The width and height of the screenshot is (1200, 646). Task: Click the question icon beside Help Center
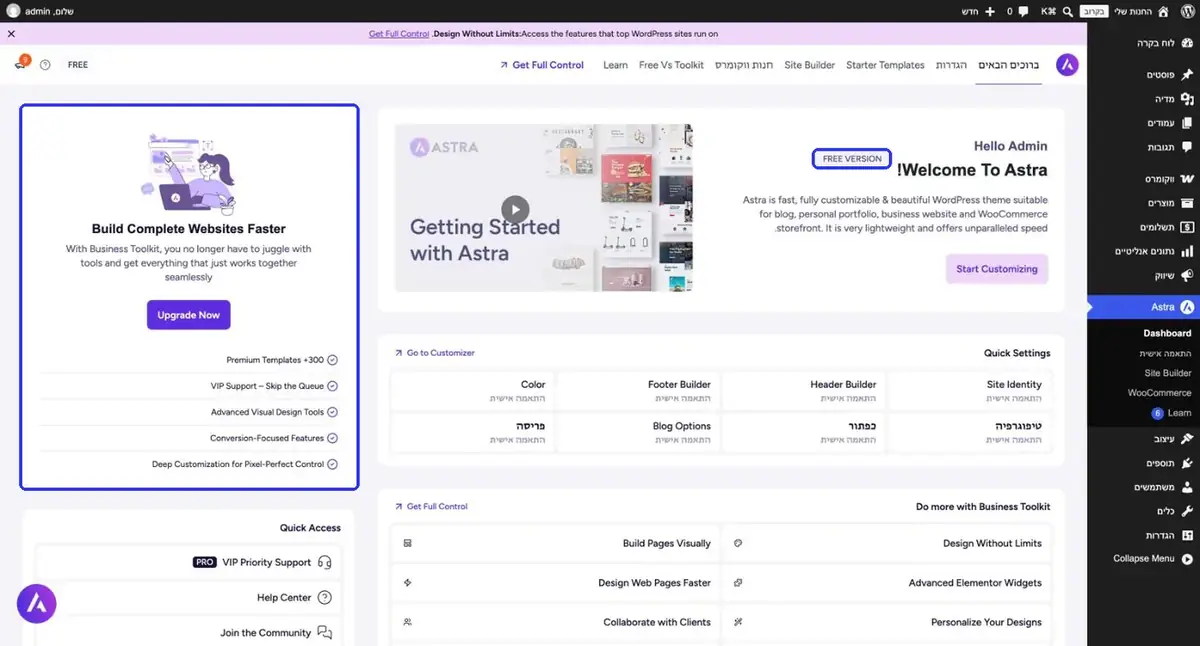324,598
